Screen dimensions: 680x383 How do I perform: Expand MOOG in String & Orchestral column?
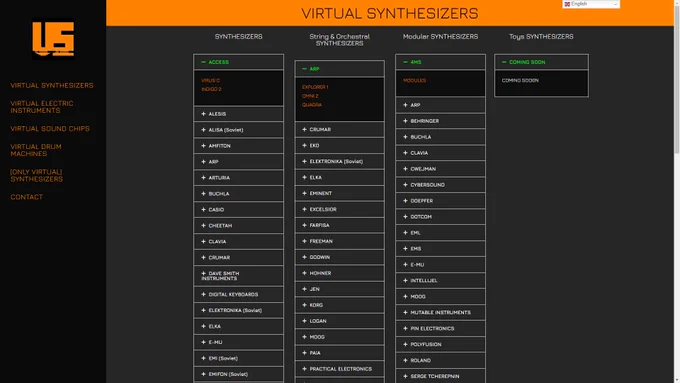coord(340,337)
